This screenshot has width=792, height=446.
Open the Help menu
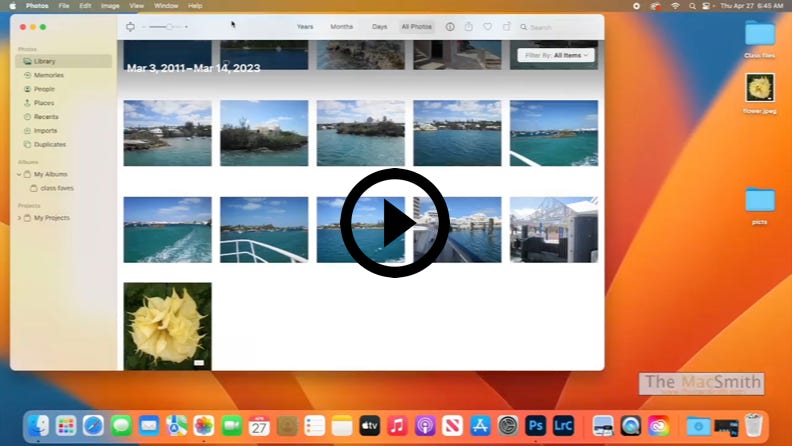[195, 6]
